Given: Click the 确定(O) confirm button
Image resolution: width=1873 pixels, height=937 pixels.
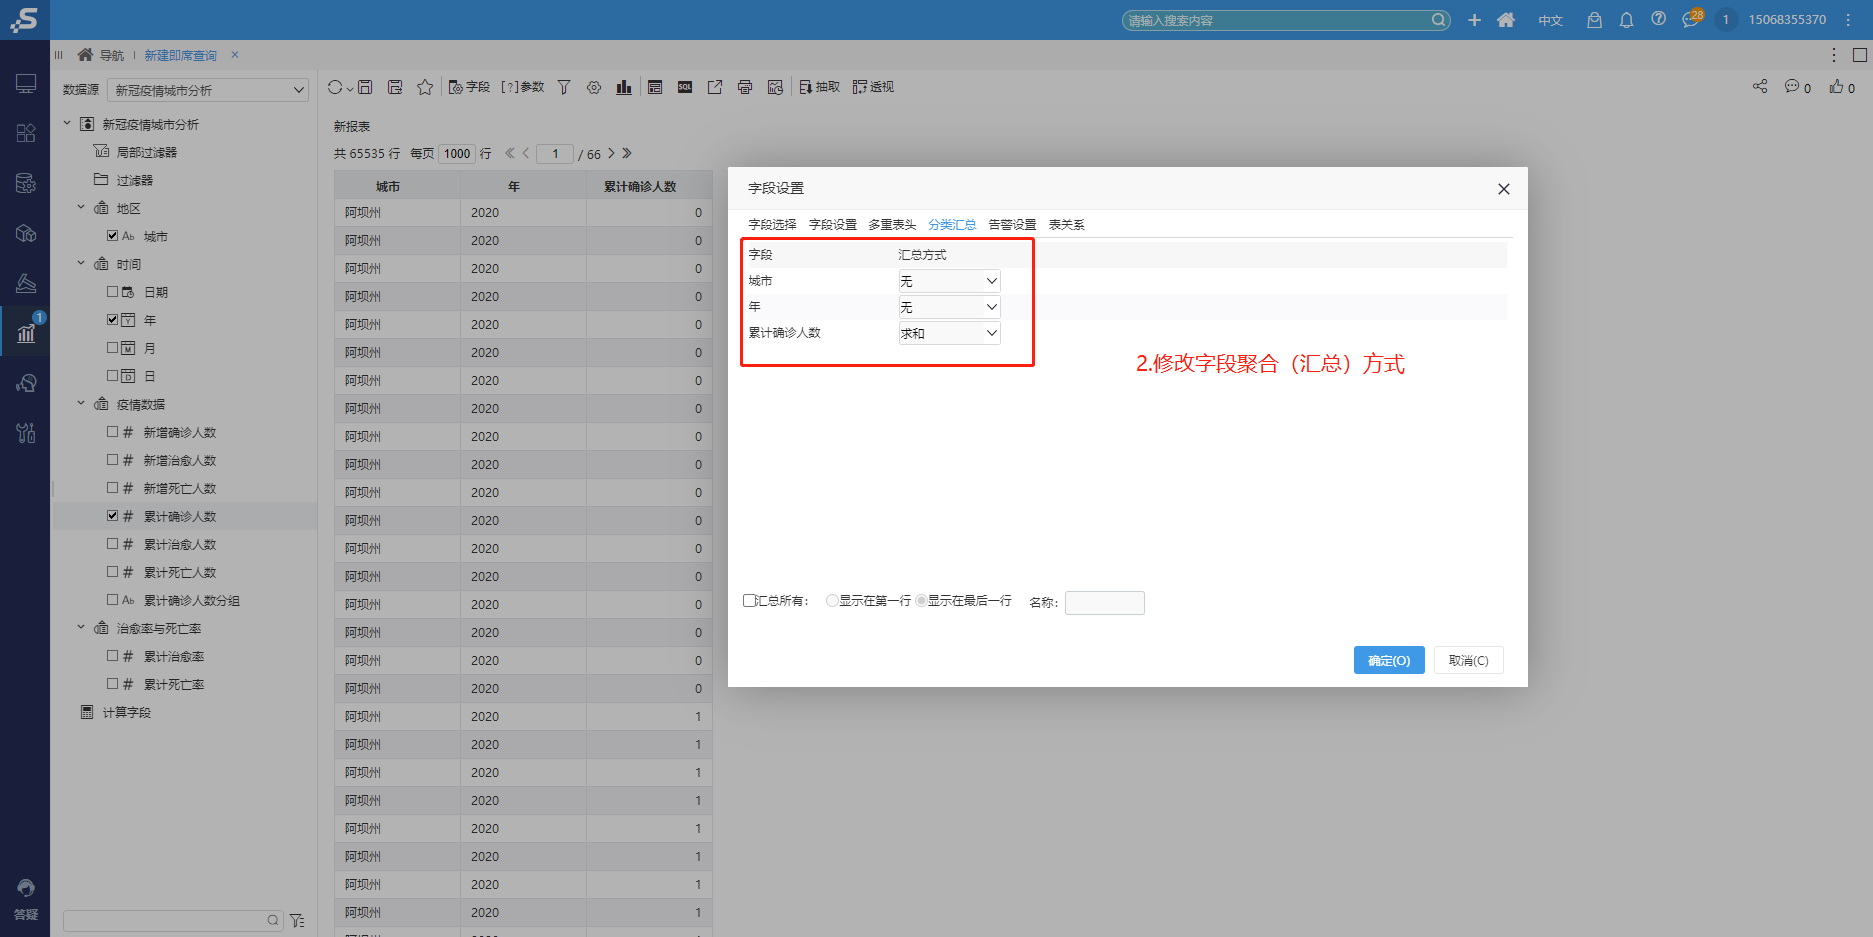Looking at the screenshot, I should 1388,660.
